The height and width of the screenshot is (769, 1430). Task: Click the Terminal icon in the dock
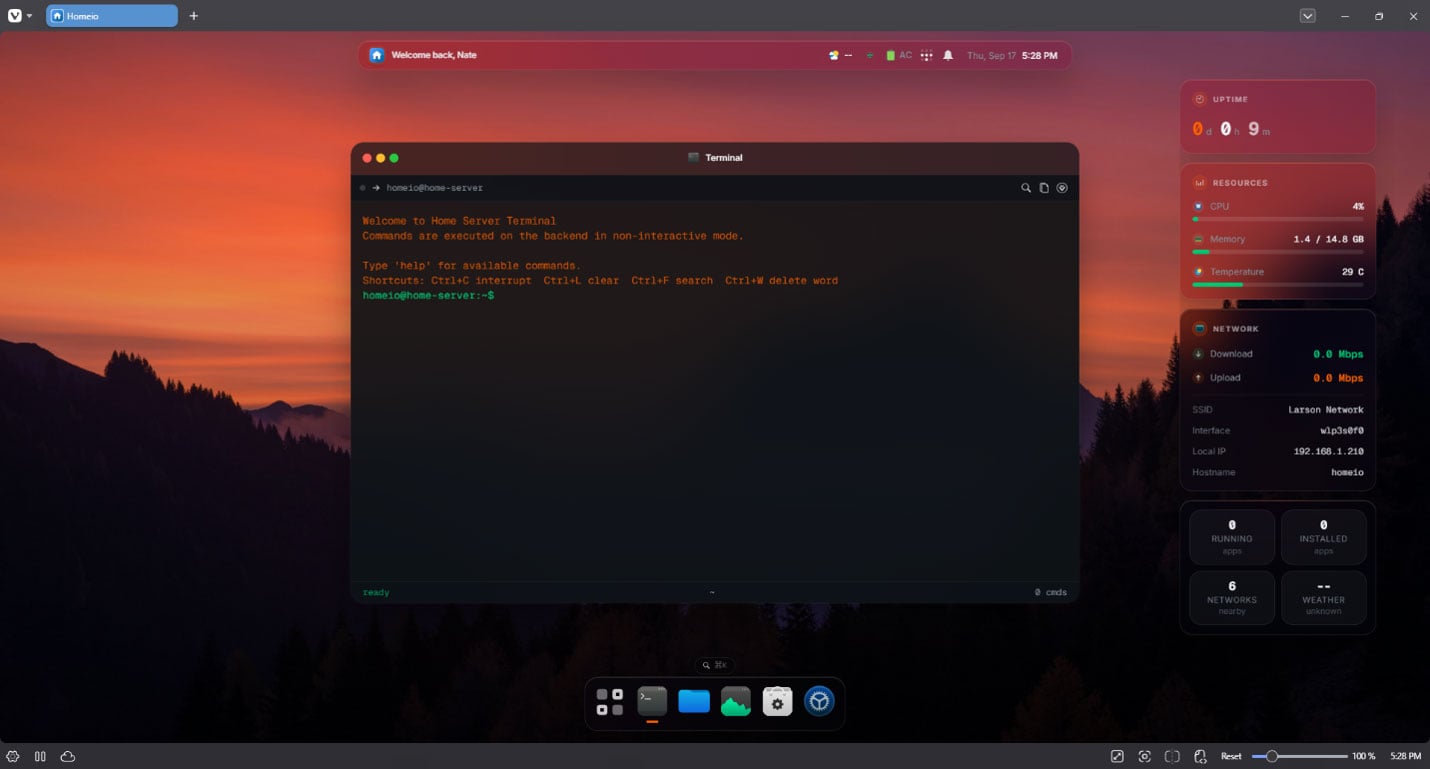(652, 702)
